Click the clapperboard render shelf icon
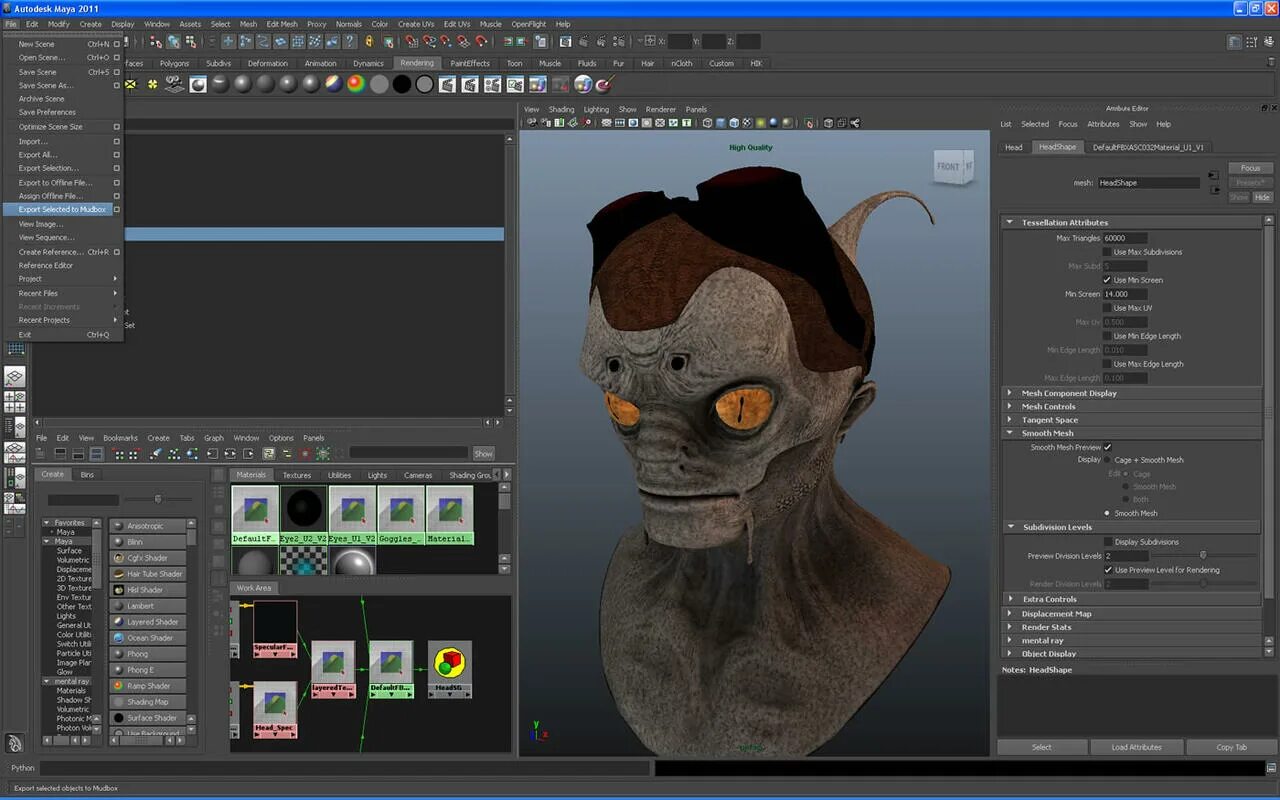Image resolution: width=1280 pixels, height=800 pixels. pyautogui.click(x=447, y=84)
